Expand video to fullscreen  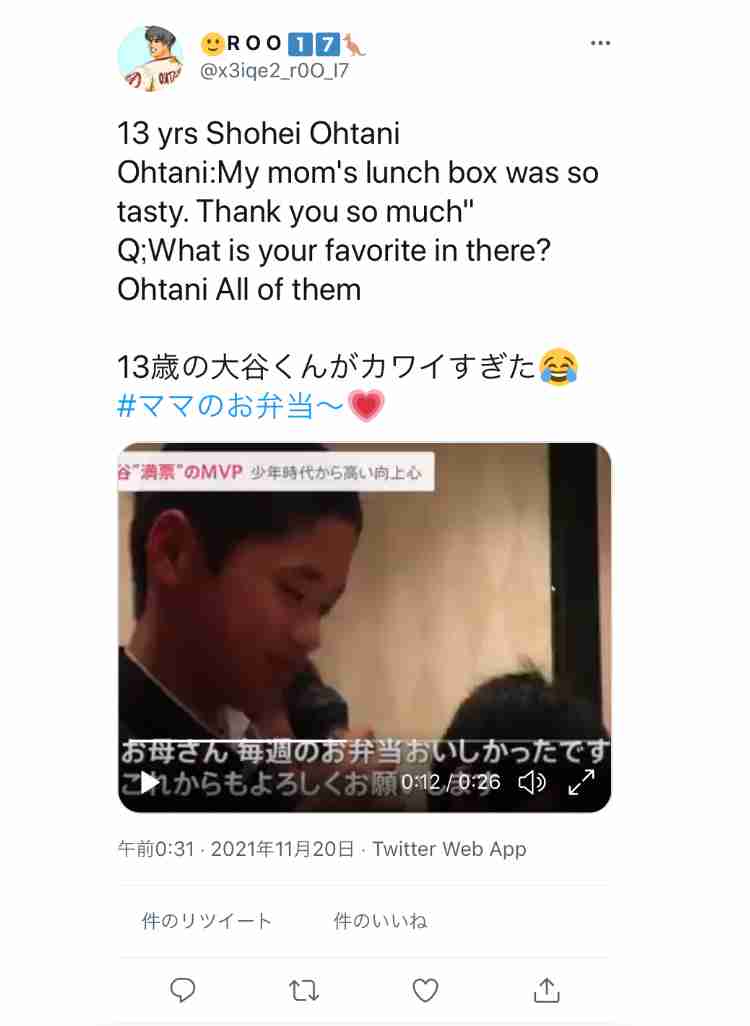coord(581,782)
